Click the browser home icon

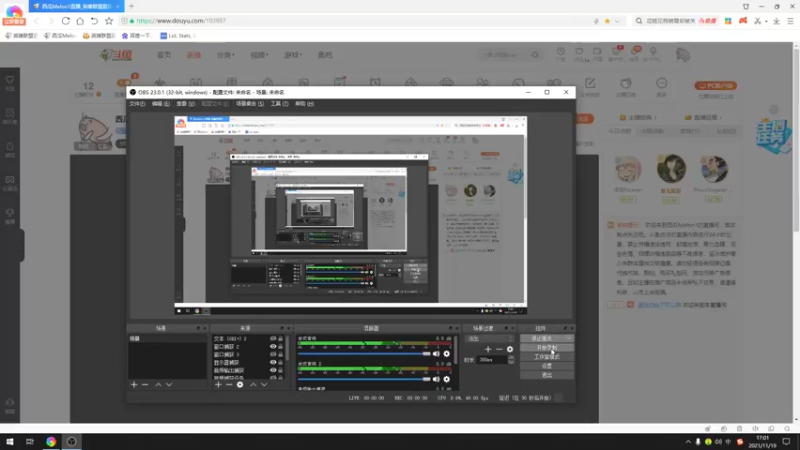pos(80,21)
